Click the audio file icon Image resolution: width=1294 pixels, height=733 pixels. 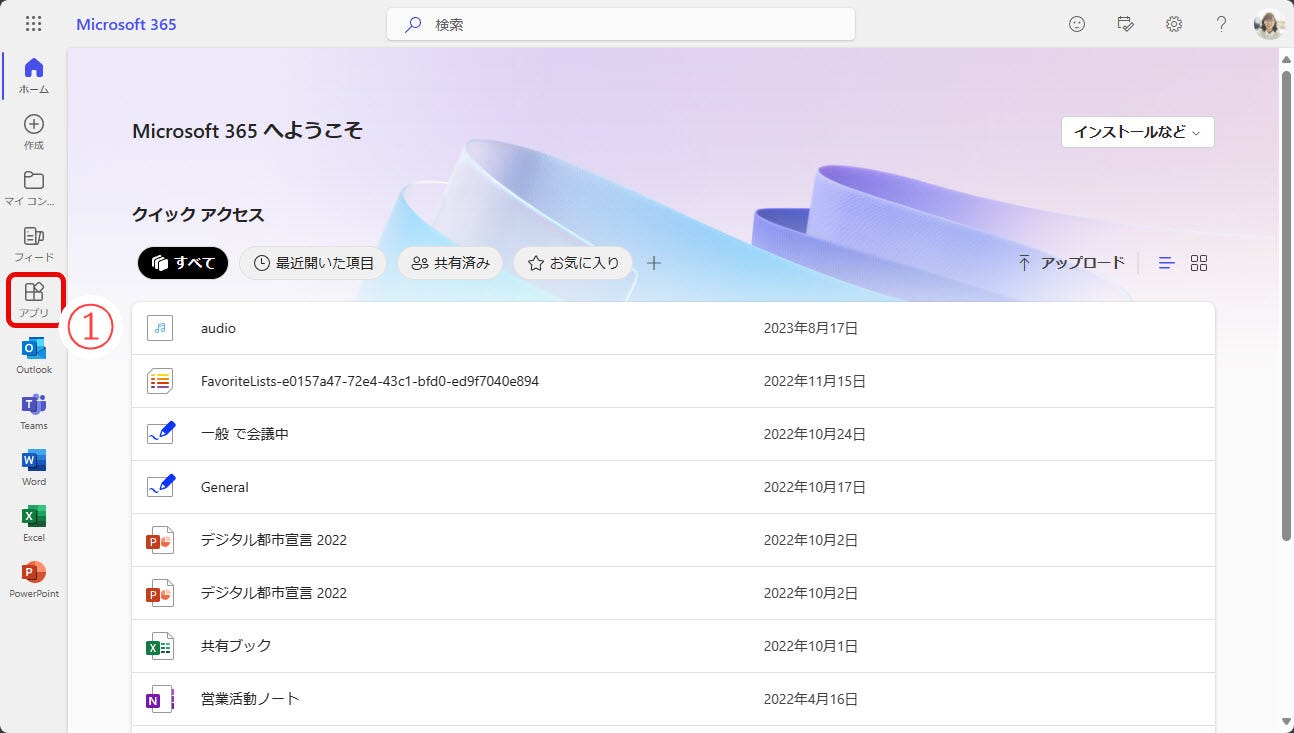[160, 328]
